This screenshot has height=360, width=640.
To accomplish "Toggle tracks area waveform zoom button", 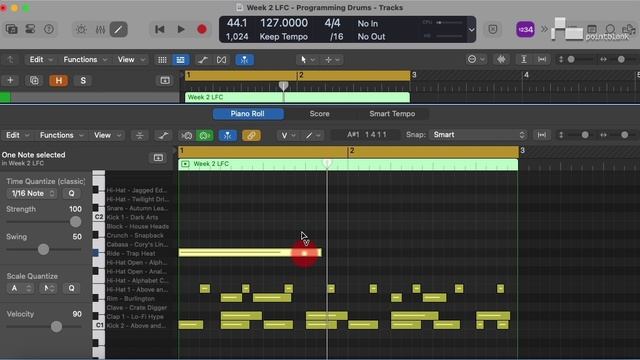I will pyautogui.click(x=501, y=60).
